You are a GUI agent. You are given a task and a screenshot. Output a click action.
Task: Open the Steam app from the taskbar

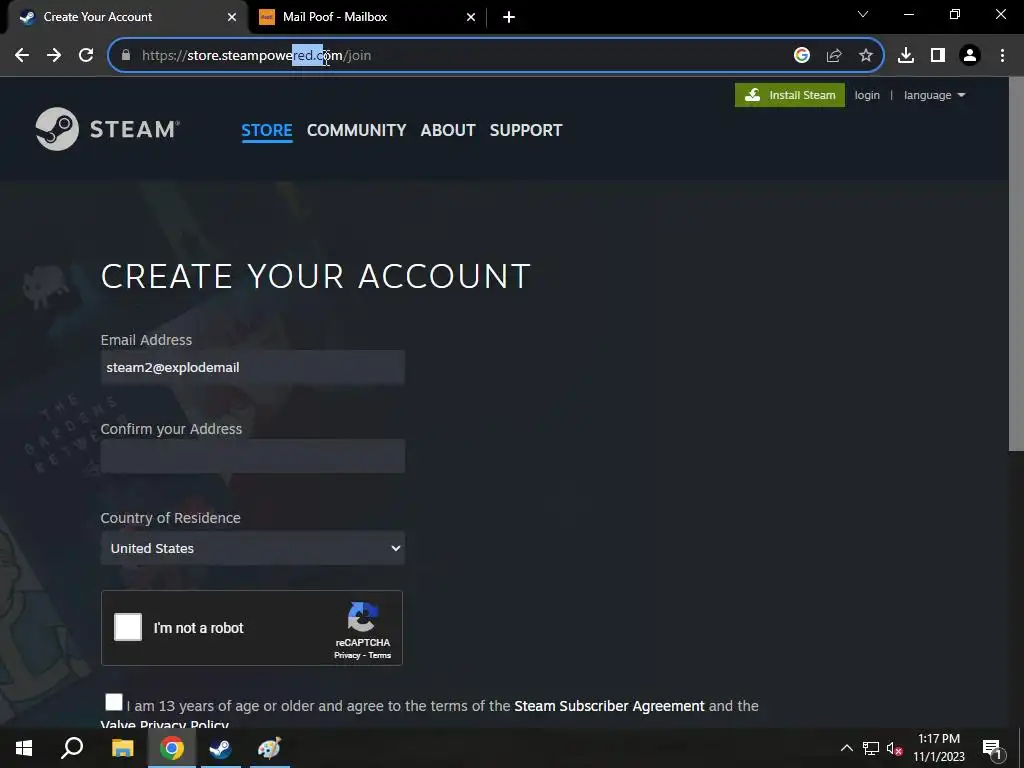pyautogui.click(x=220, y=748)
